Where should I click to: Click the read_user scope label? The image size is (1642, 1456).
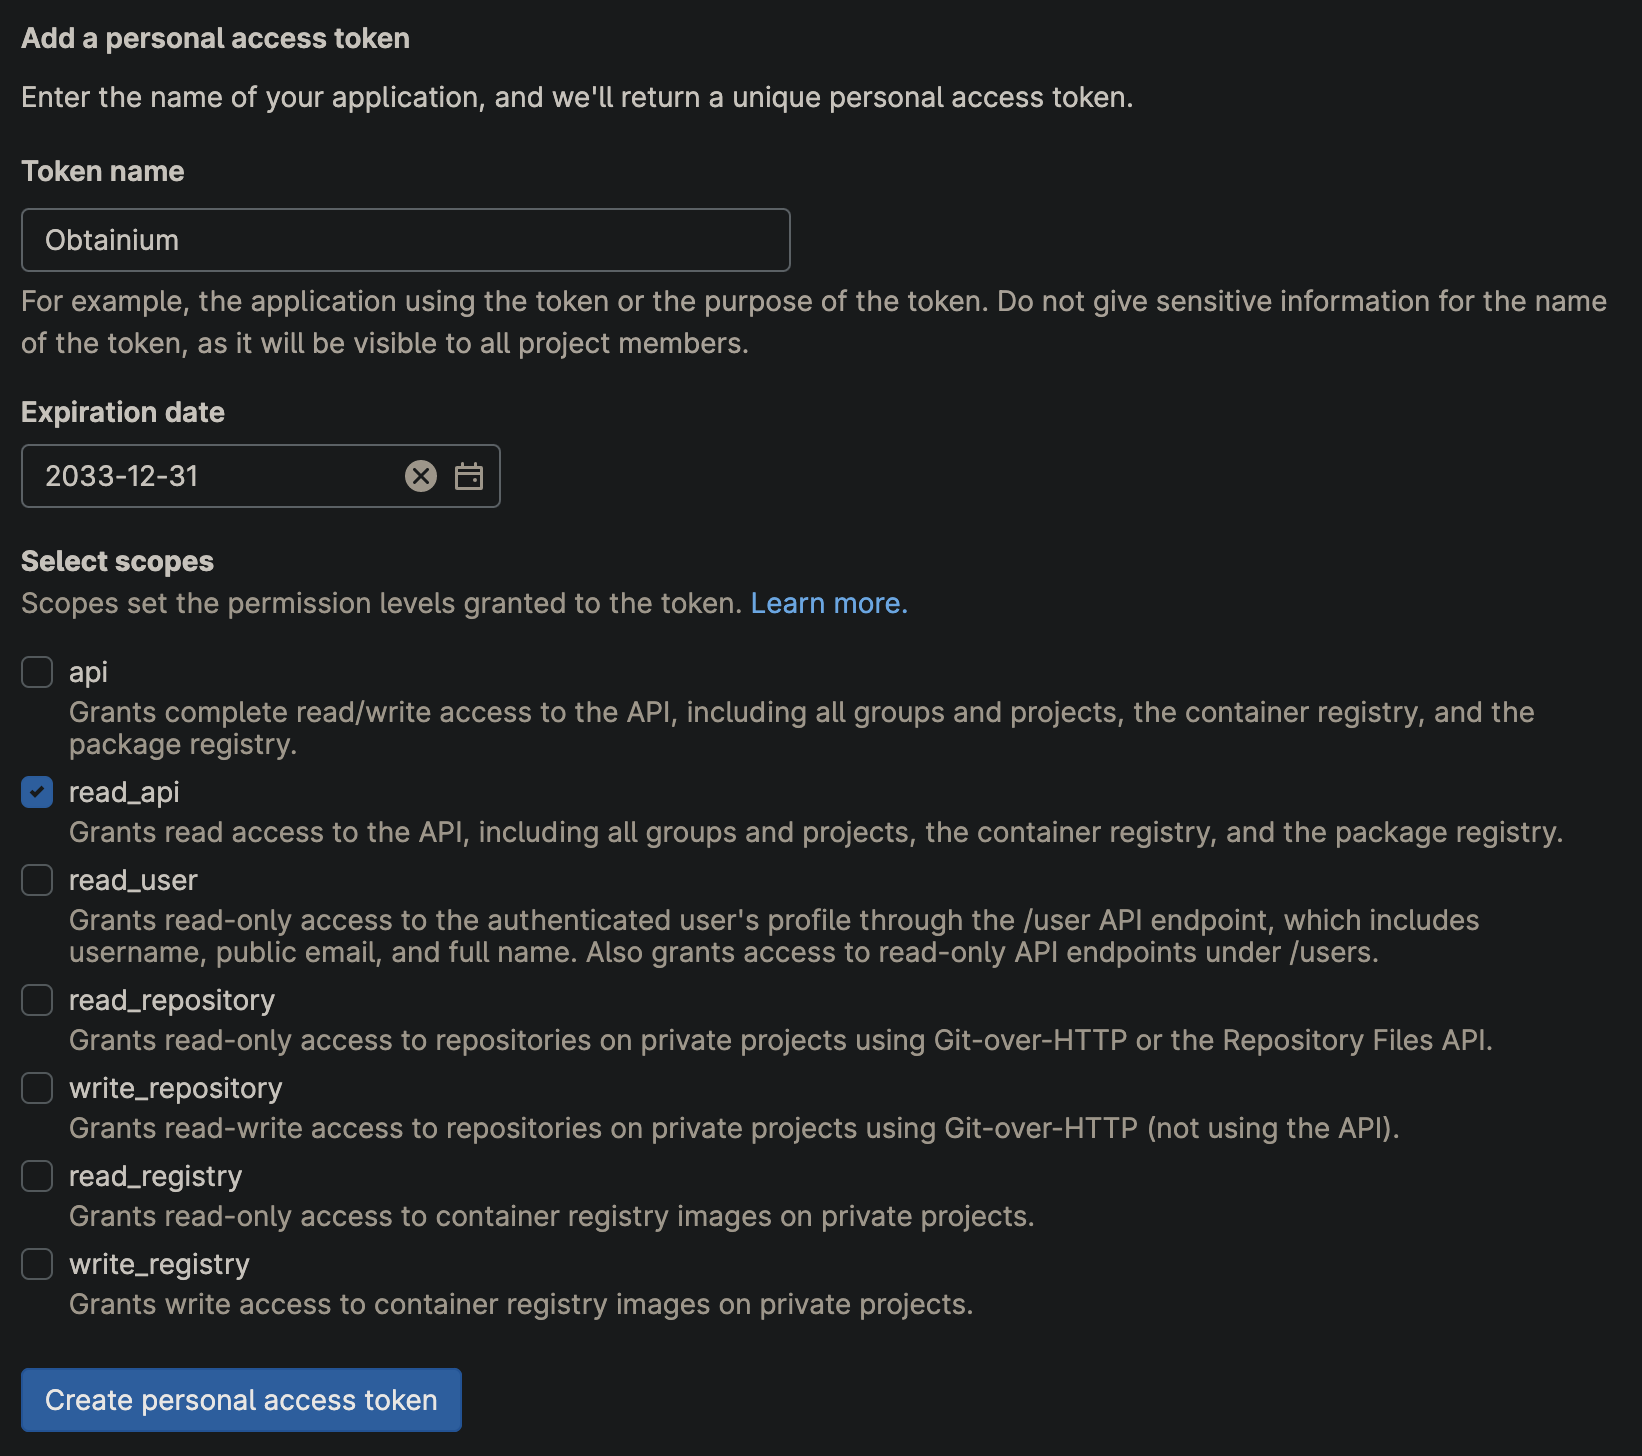132,880
